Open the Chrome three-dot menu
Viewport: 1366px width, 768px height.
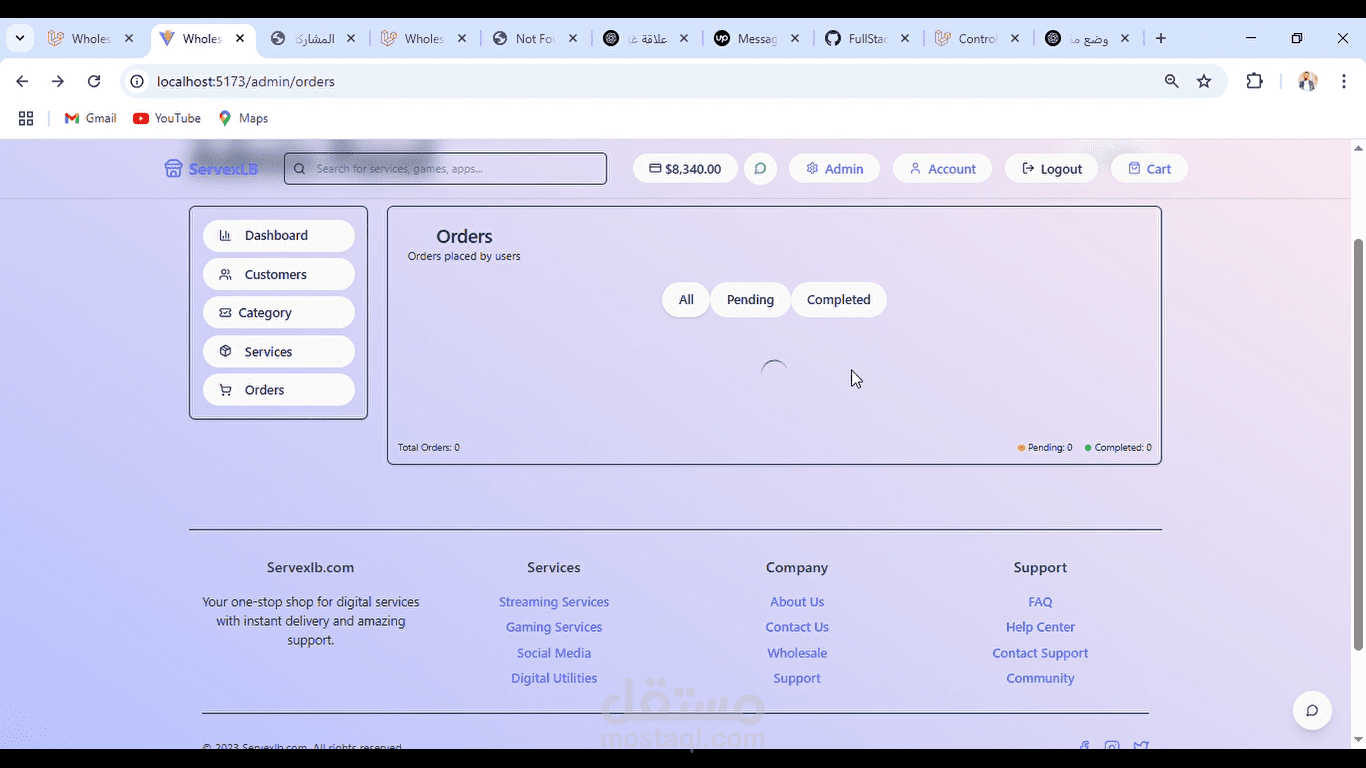pyautogui.click(x=1343, y=81)
